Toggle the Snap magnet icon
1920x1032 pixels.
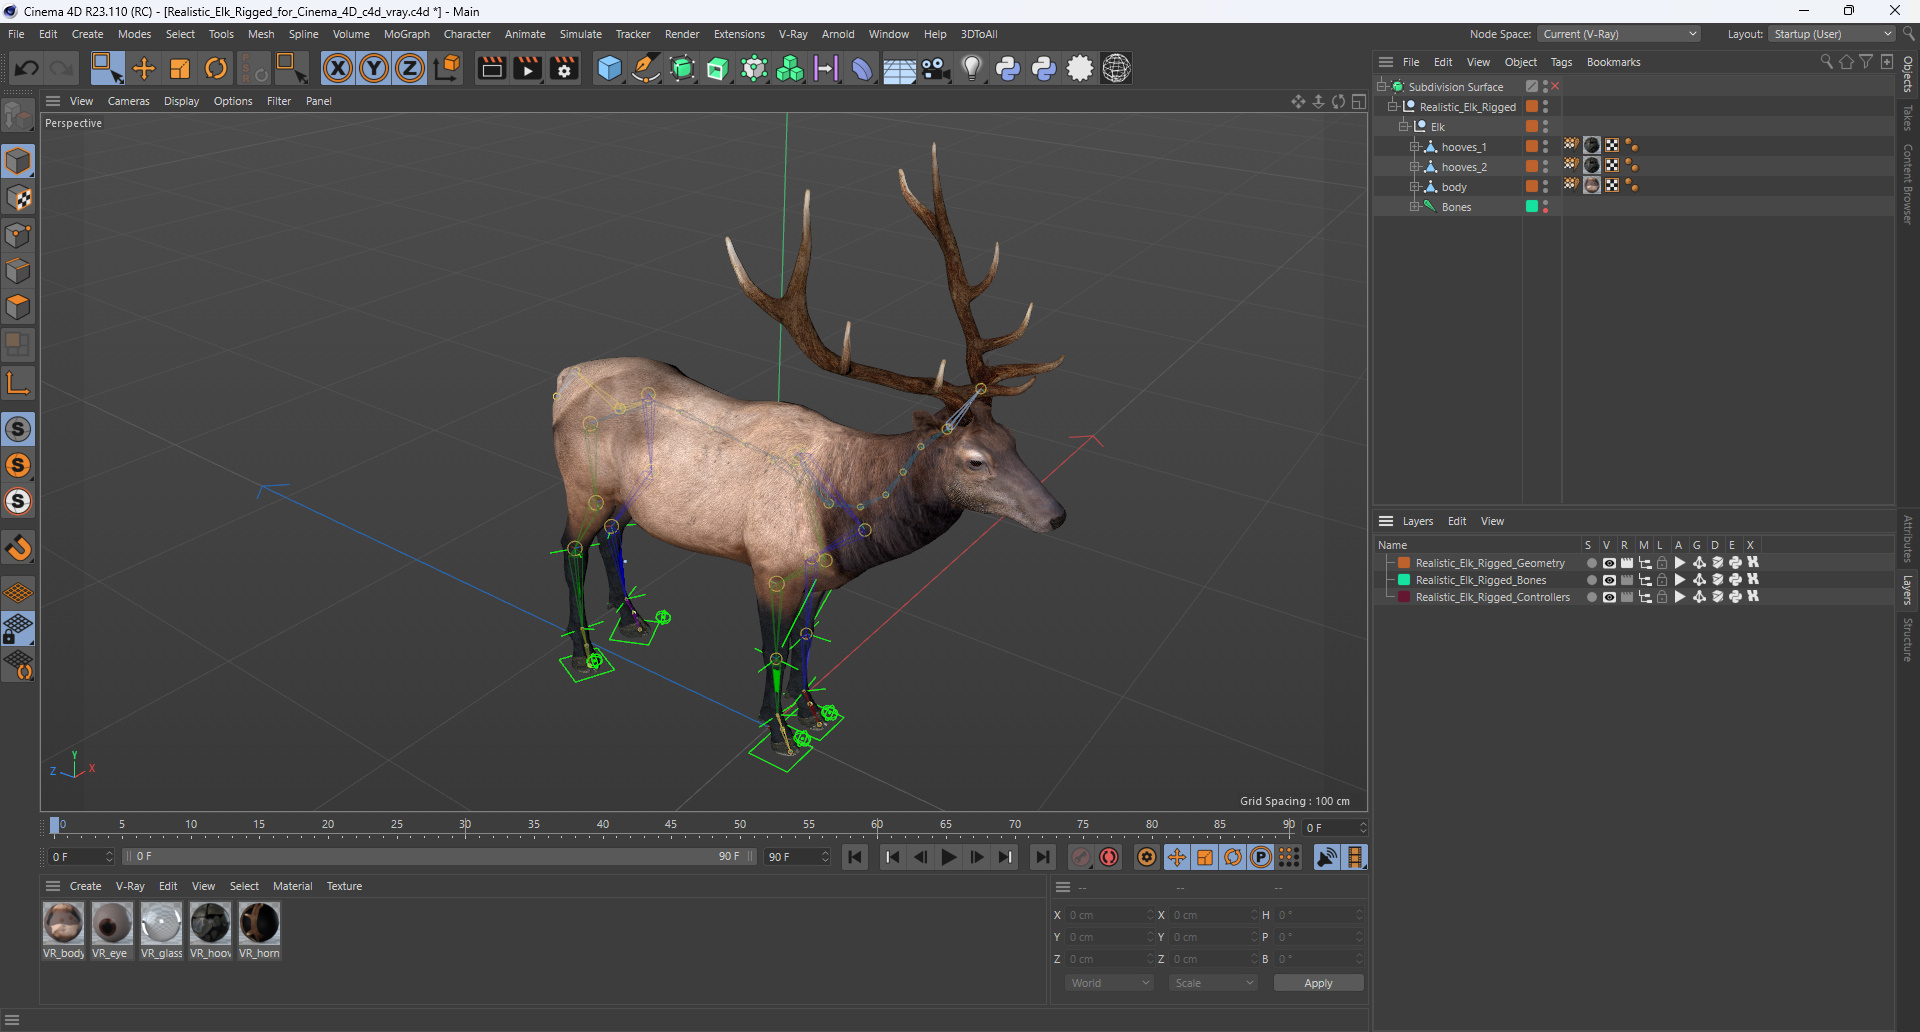[18, 548]
